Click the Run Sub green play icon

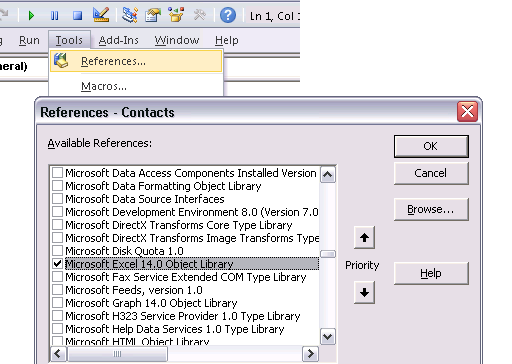click(x=31, y=15)
